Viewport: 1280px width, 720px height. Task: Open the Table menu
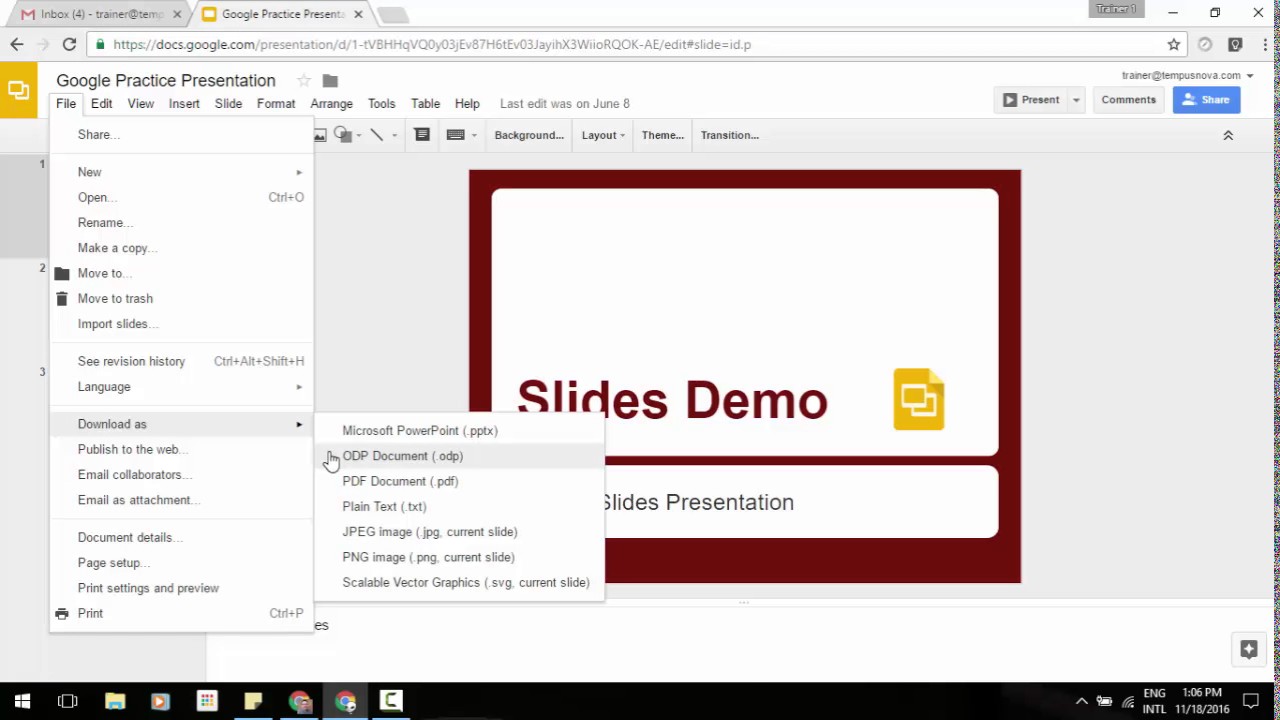click(x=425, y=103)
